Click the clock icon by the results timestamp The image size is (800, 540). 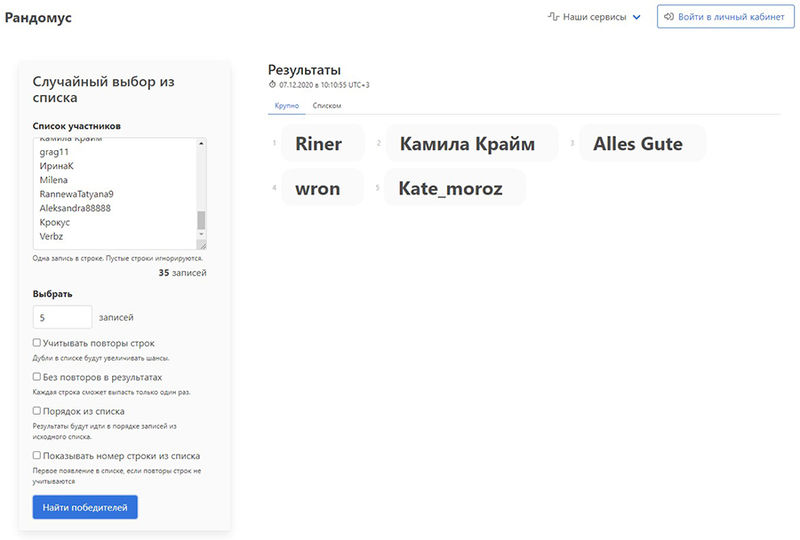tap(272, 85)
